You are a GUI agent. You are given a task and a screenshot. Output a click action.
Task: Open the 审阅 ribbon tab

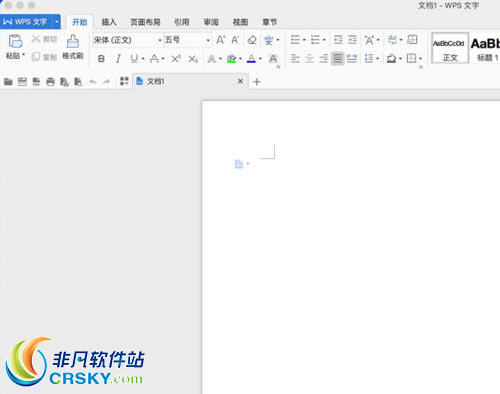point(211,22)
